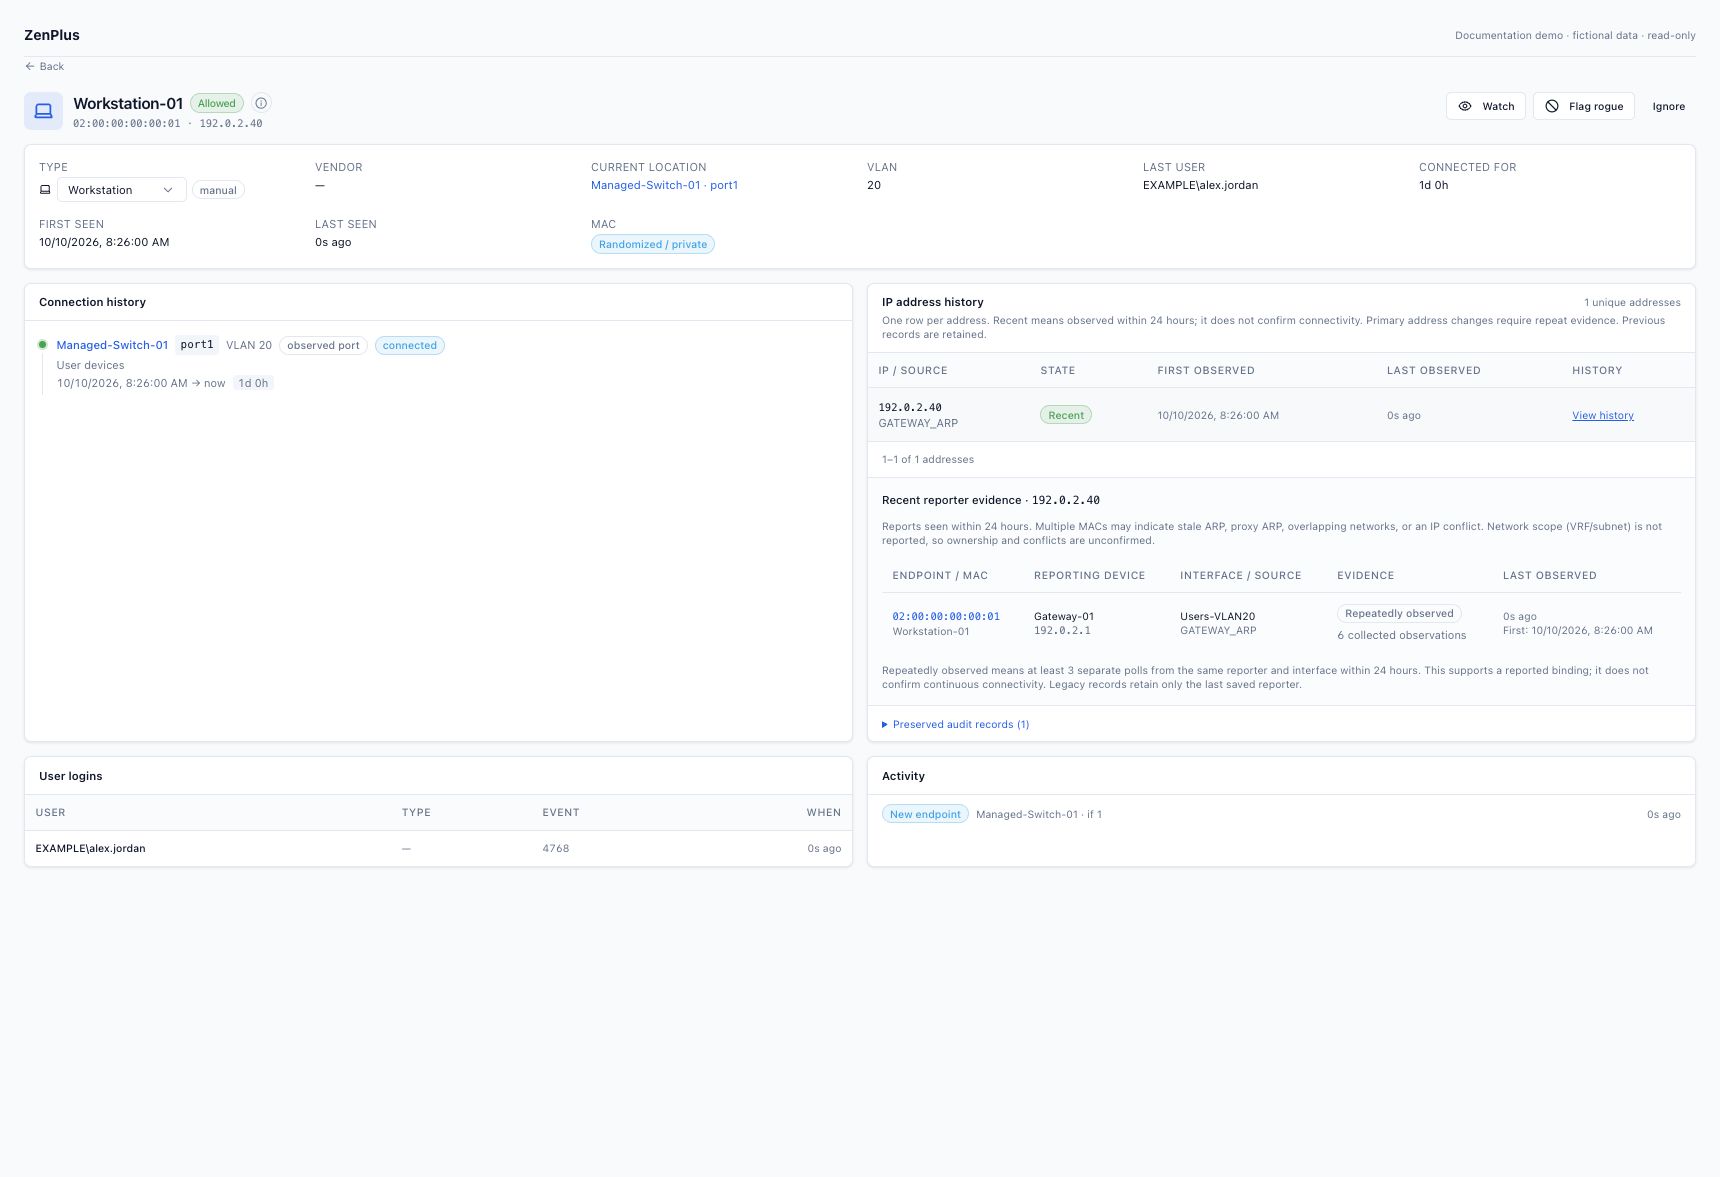Image resolution: width=1720 pixels, height=1177 pixels.
Task: Click Gateway-01 reporting device cell
Action: [x=1064, y=616]
